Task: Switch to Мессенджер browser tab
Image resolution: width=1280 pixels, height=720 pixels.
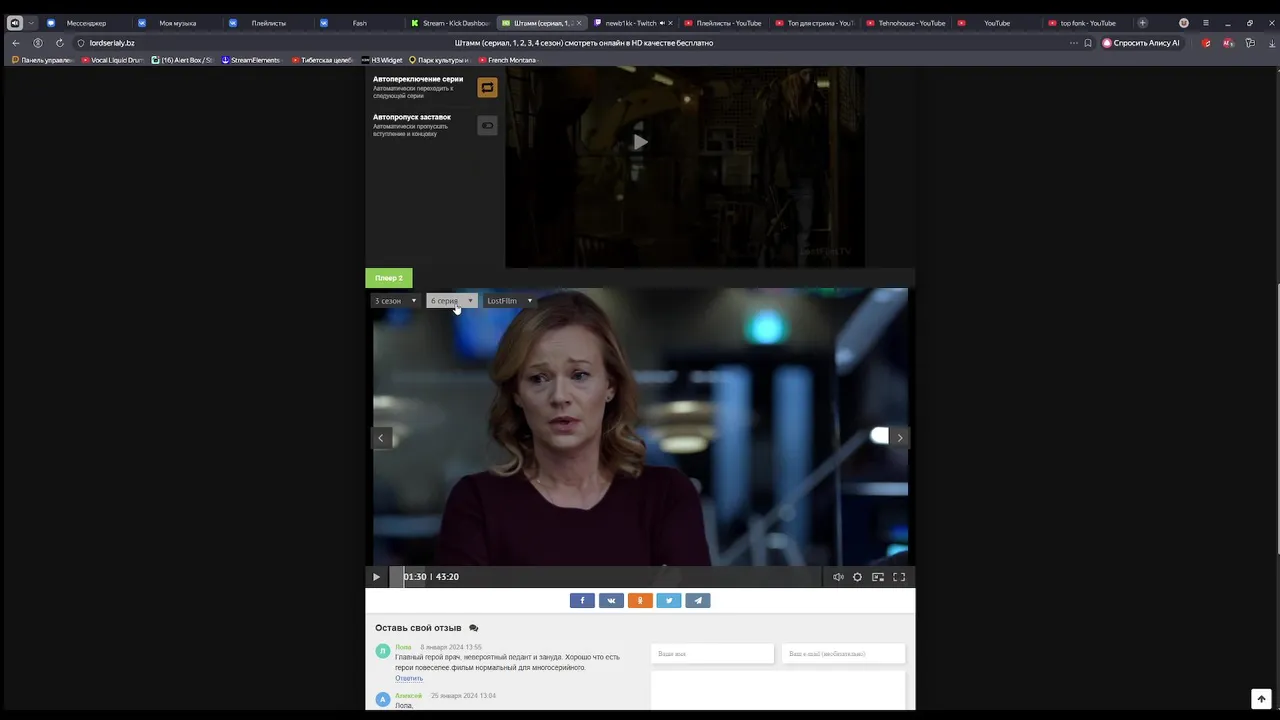Action: [86, 23]
